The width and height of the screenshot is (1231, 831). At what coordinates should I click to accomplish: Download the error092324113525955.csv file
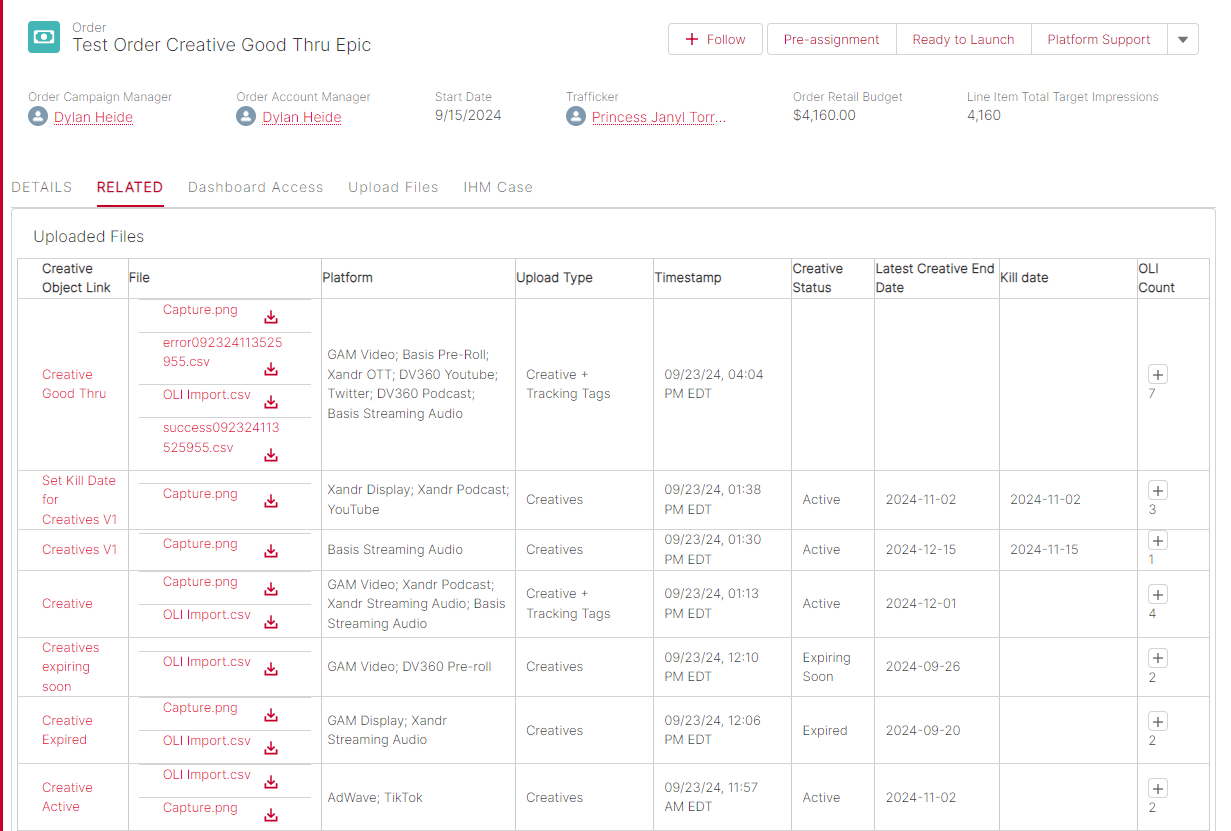tap(271, 369)
